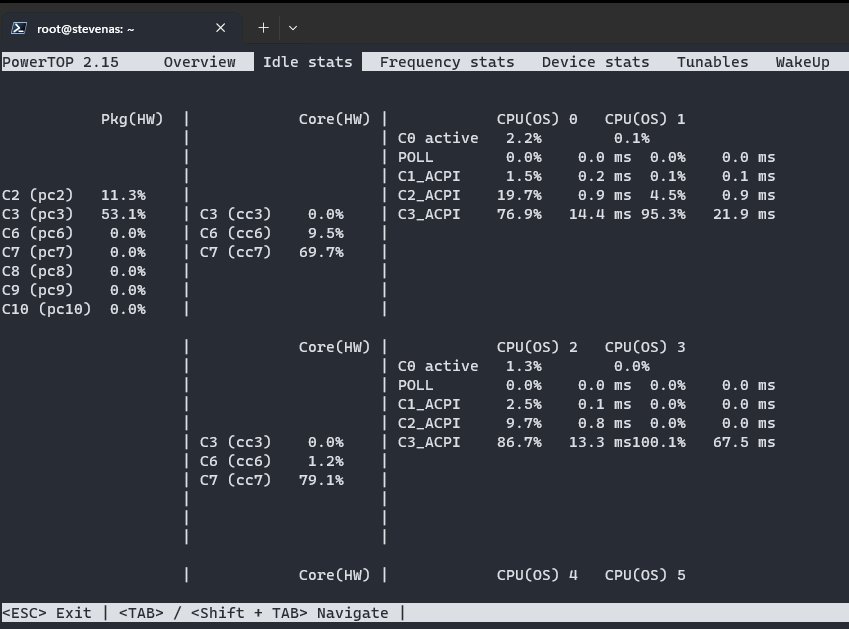Click the 67.5 ms duration value
The width and height of the screenshot is (849, 629).
tap(744, 442)
